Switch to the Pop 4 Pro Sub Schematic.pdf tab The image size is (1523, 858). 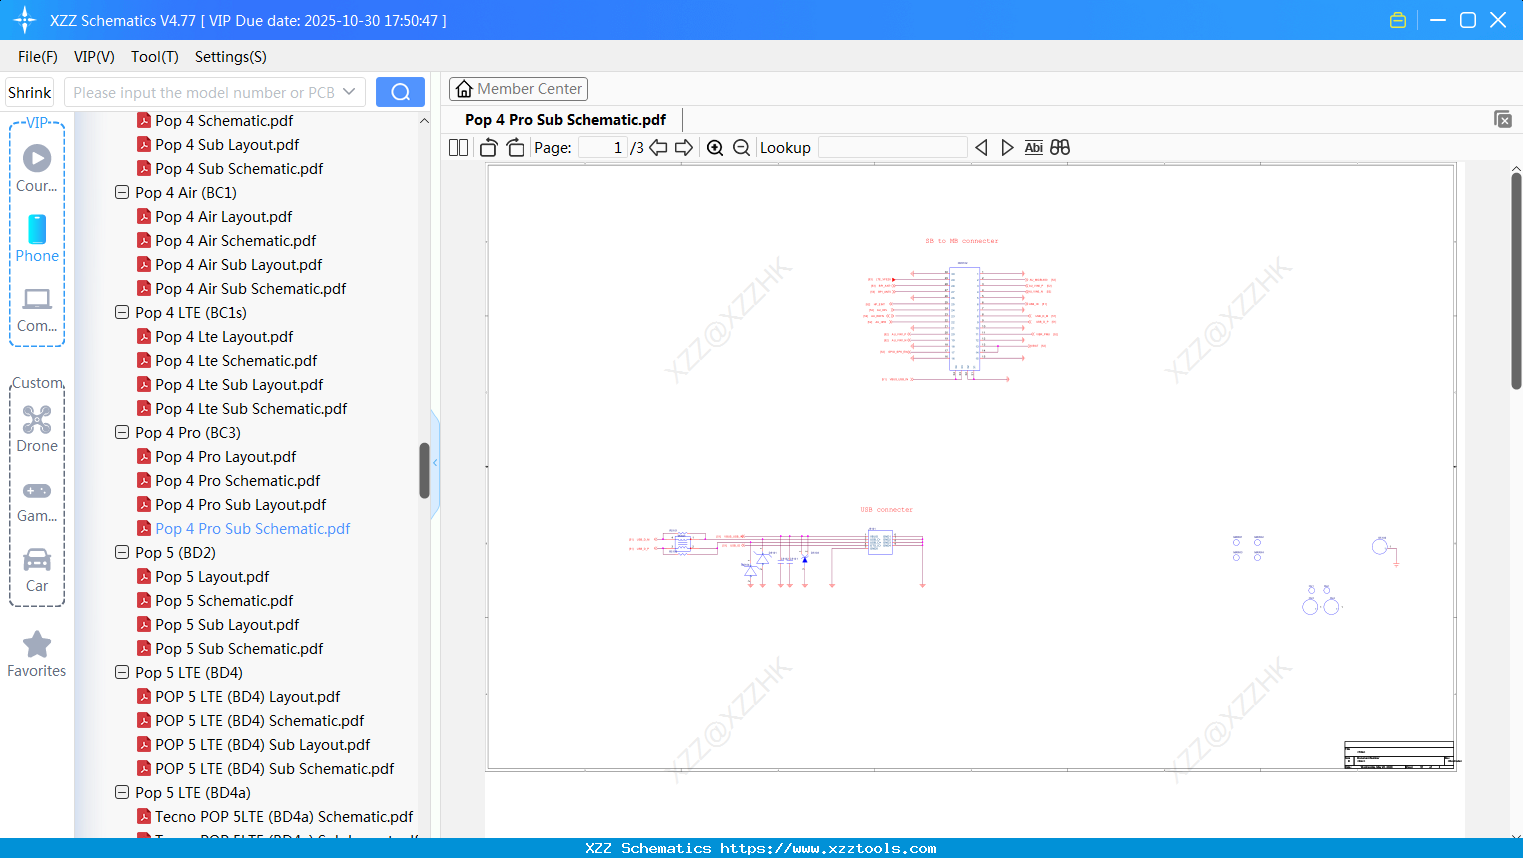[566, 119]
